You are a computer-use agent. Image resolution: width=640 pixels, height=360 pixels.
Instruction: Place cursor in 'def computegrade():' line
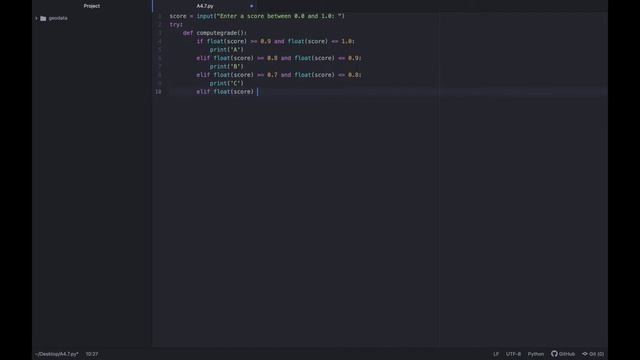pyautogui.click(x=215, y=33)
